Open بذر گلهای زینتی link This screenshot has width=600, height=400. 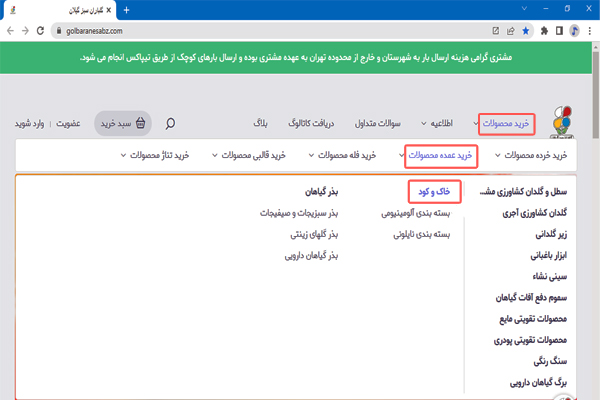[314, 234]
